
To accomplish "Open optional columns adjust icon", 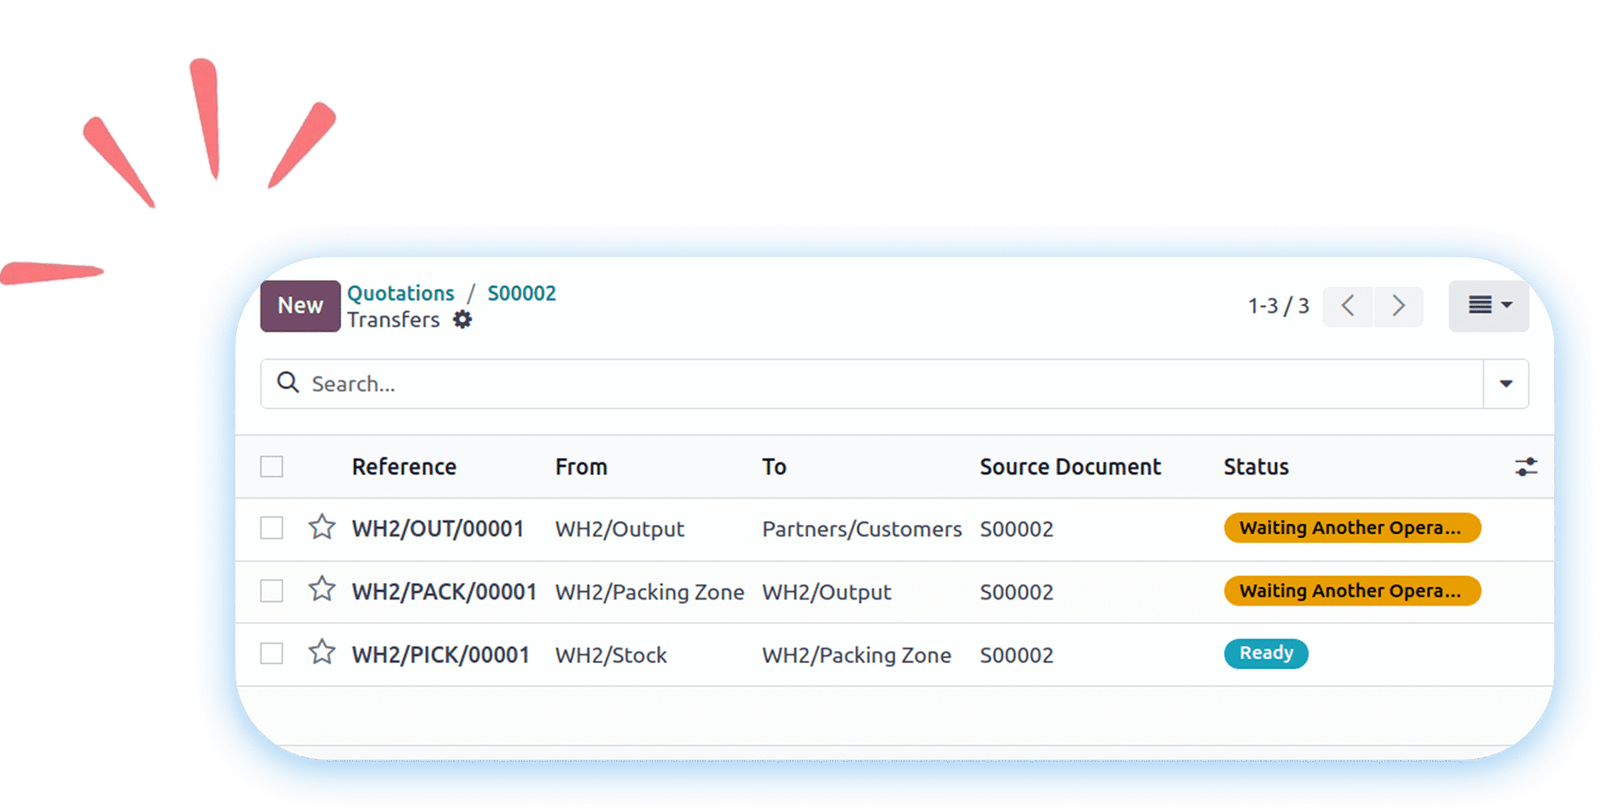I will 1525,467.
